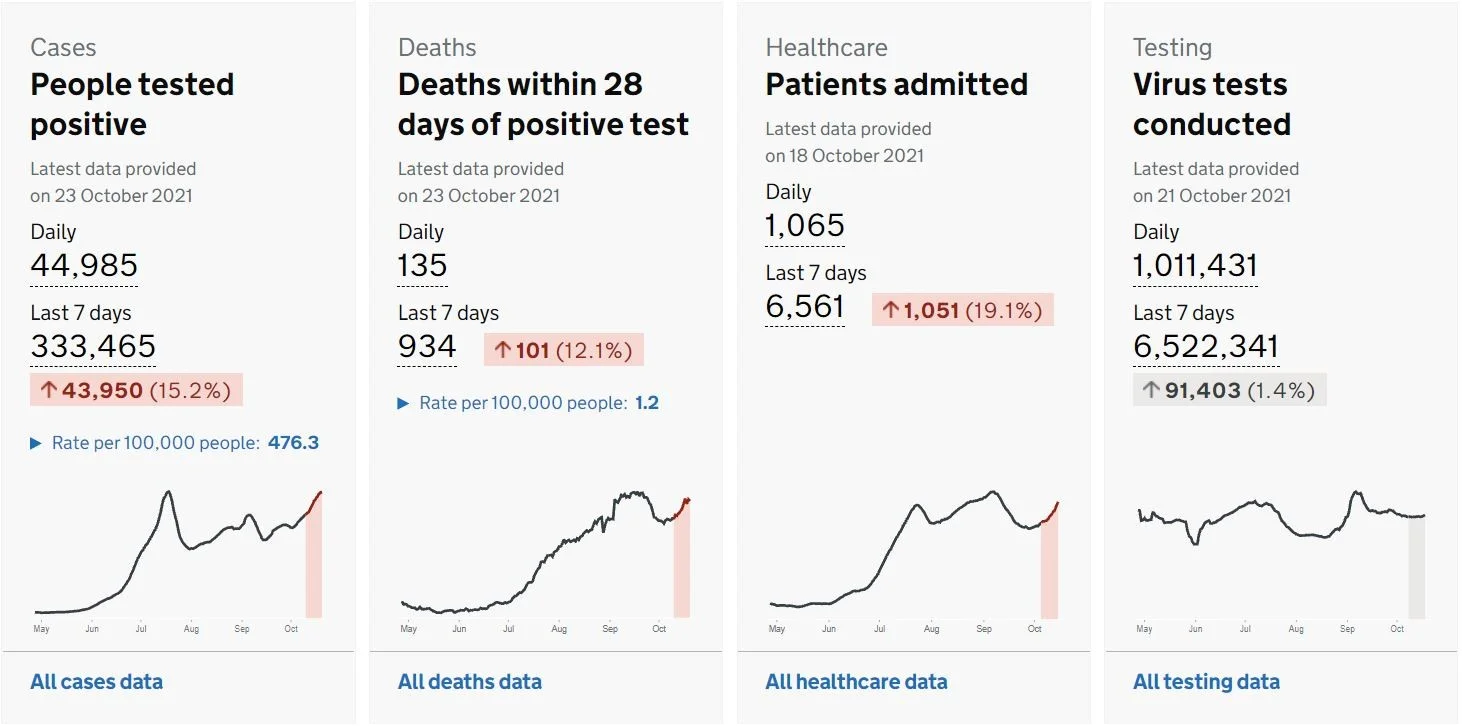Open All testing data link

click(1206, 682)
